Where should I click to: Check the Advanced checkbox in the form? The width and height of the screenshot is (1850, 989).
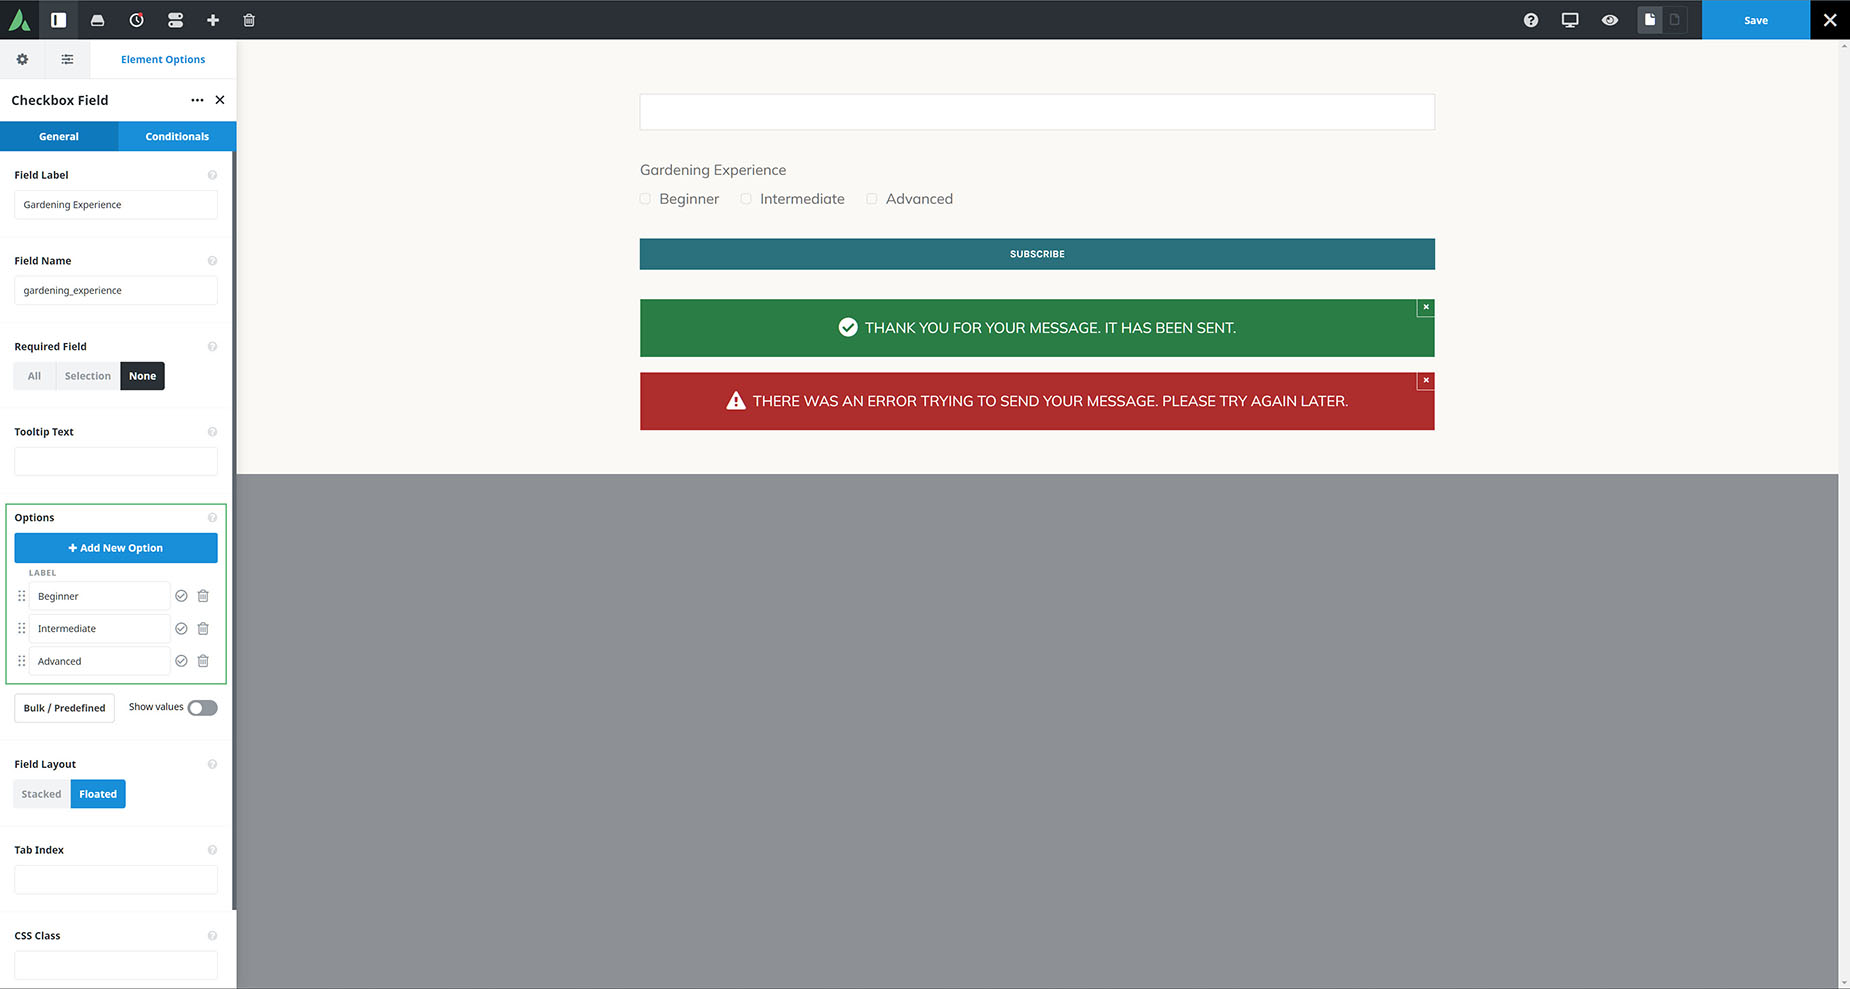[872, 199]
